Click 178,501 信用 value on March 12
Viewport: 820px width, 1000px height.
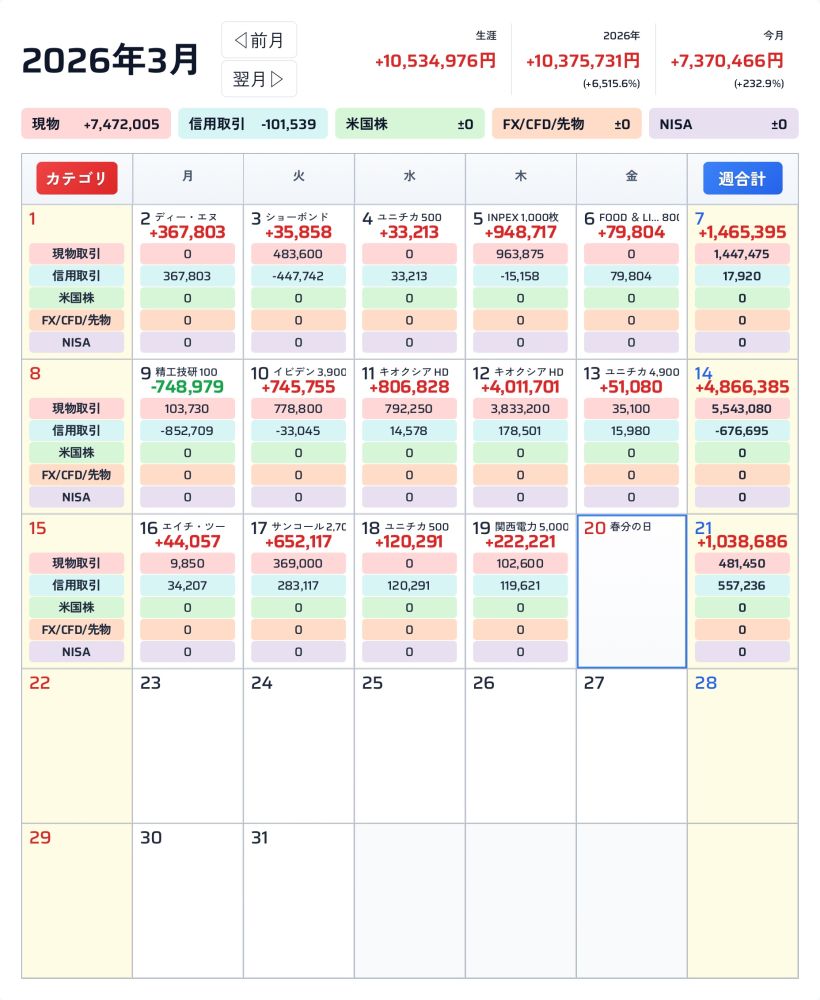[x=520, y=431]
